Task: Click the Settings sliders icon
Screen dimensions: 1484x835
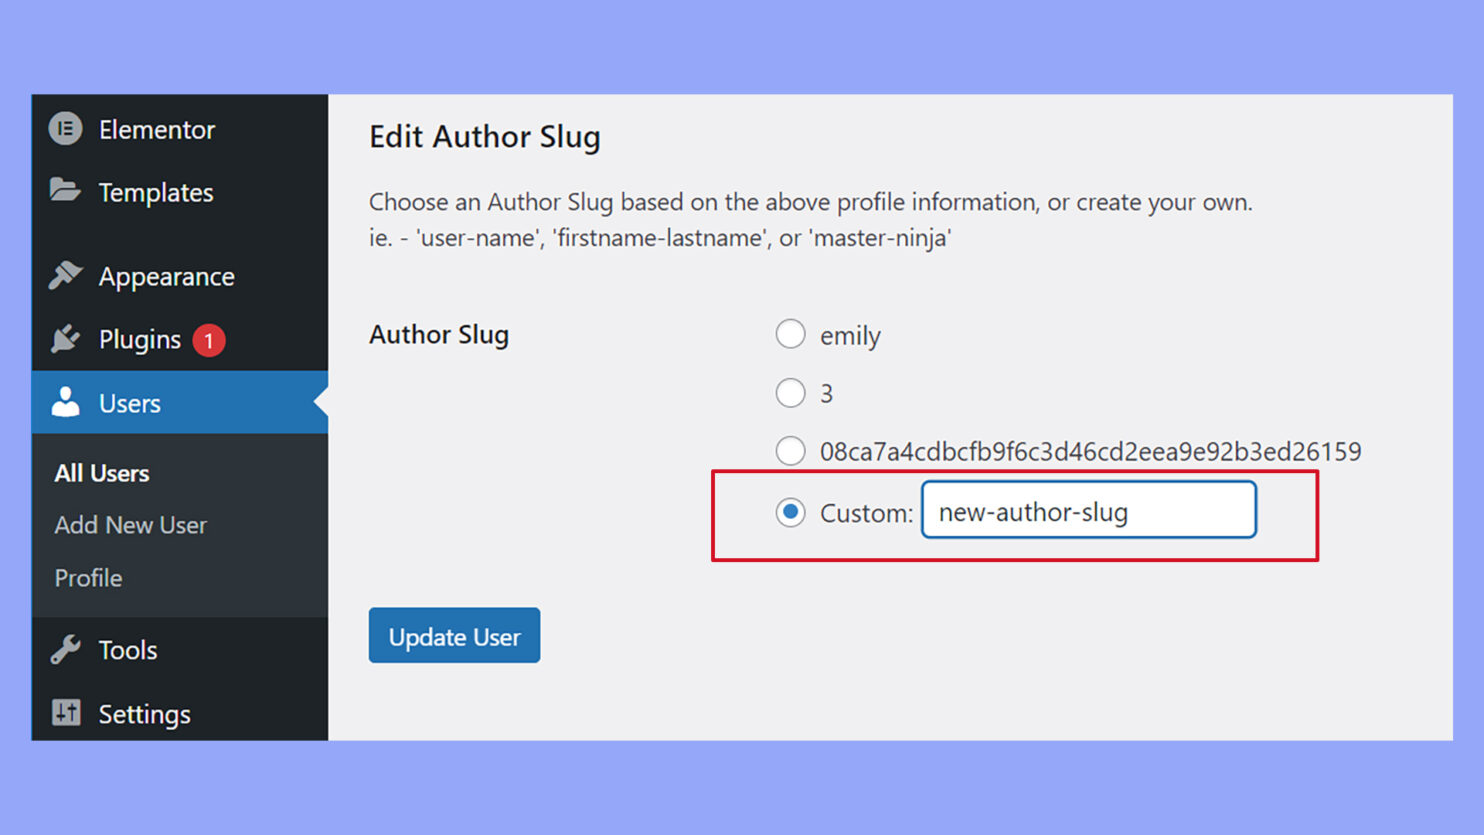Action: (64, 713)
